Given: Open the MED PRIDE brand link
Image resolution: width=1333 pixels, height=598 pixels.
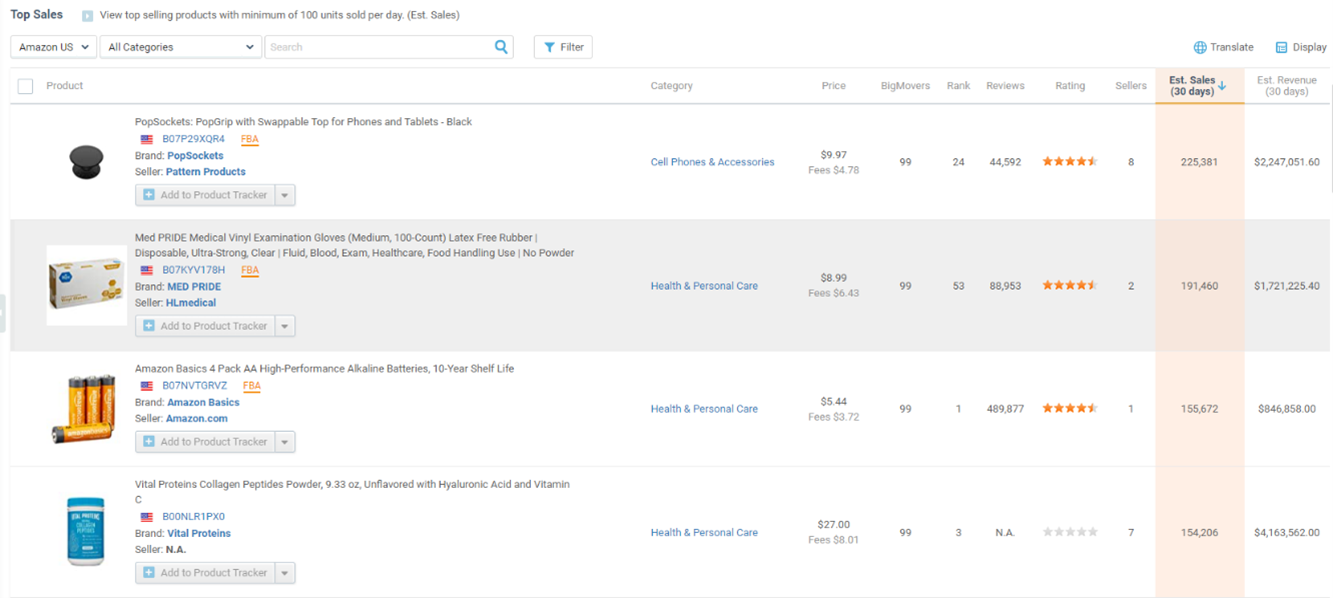Looking at the screenshot, I should [194, 287].
